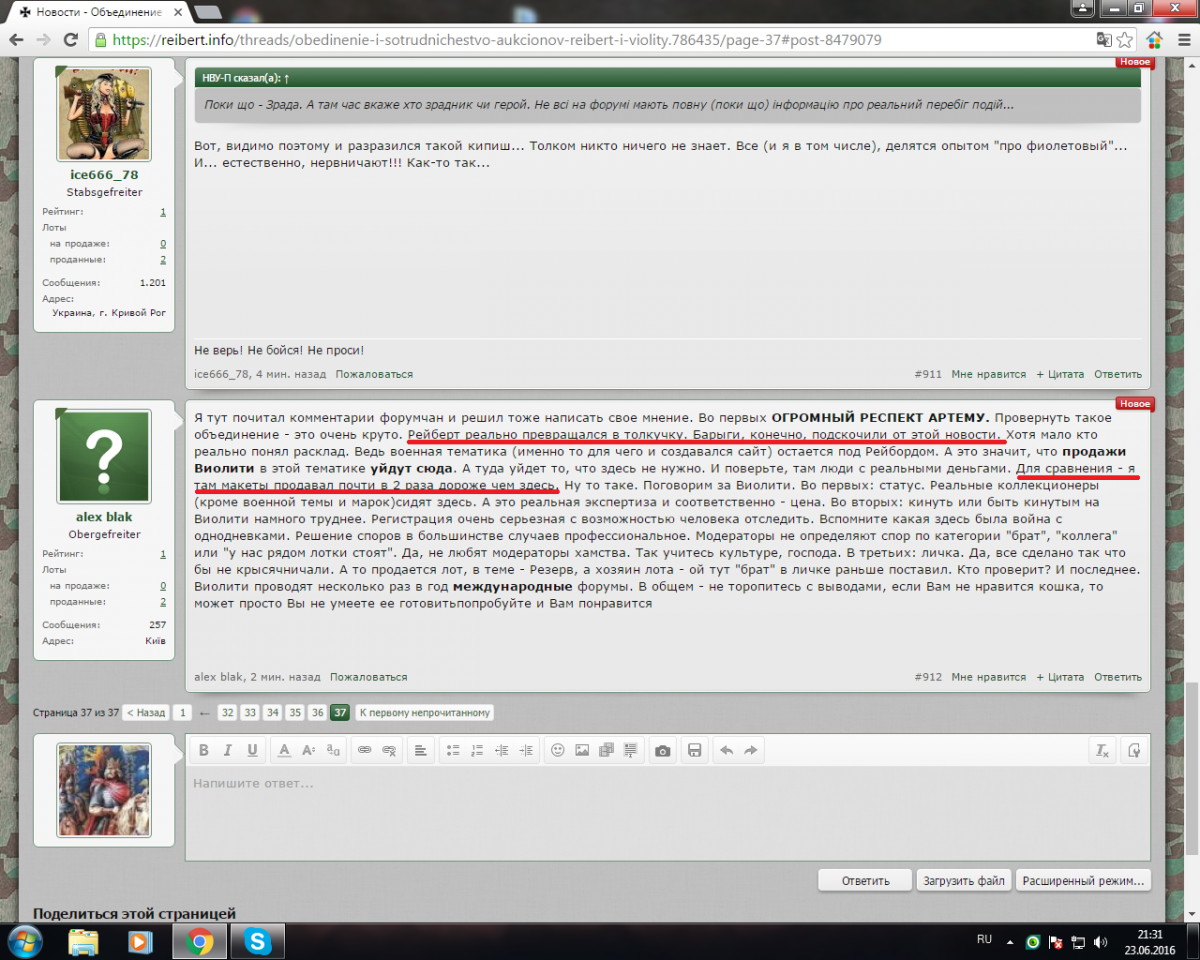Image resolution: width=1200 pixels, height=960 pixels.
Task: Add post #911 to multi-quote (+ Цитата)
Action: [1060, 374]
